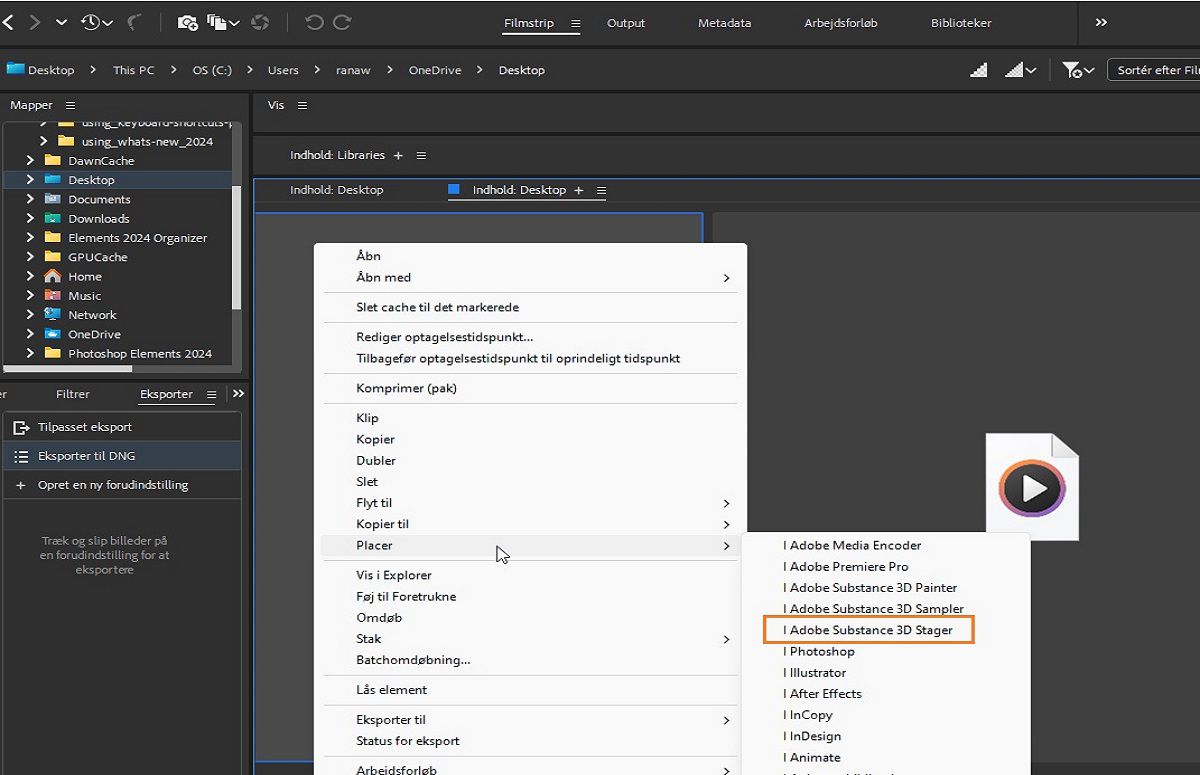Open thumbnail quality options icon with chevron
1200x775 pixels.
(x=1020, y=70)
